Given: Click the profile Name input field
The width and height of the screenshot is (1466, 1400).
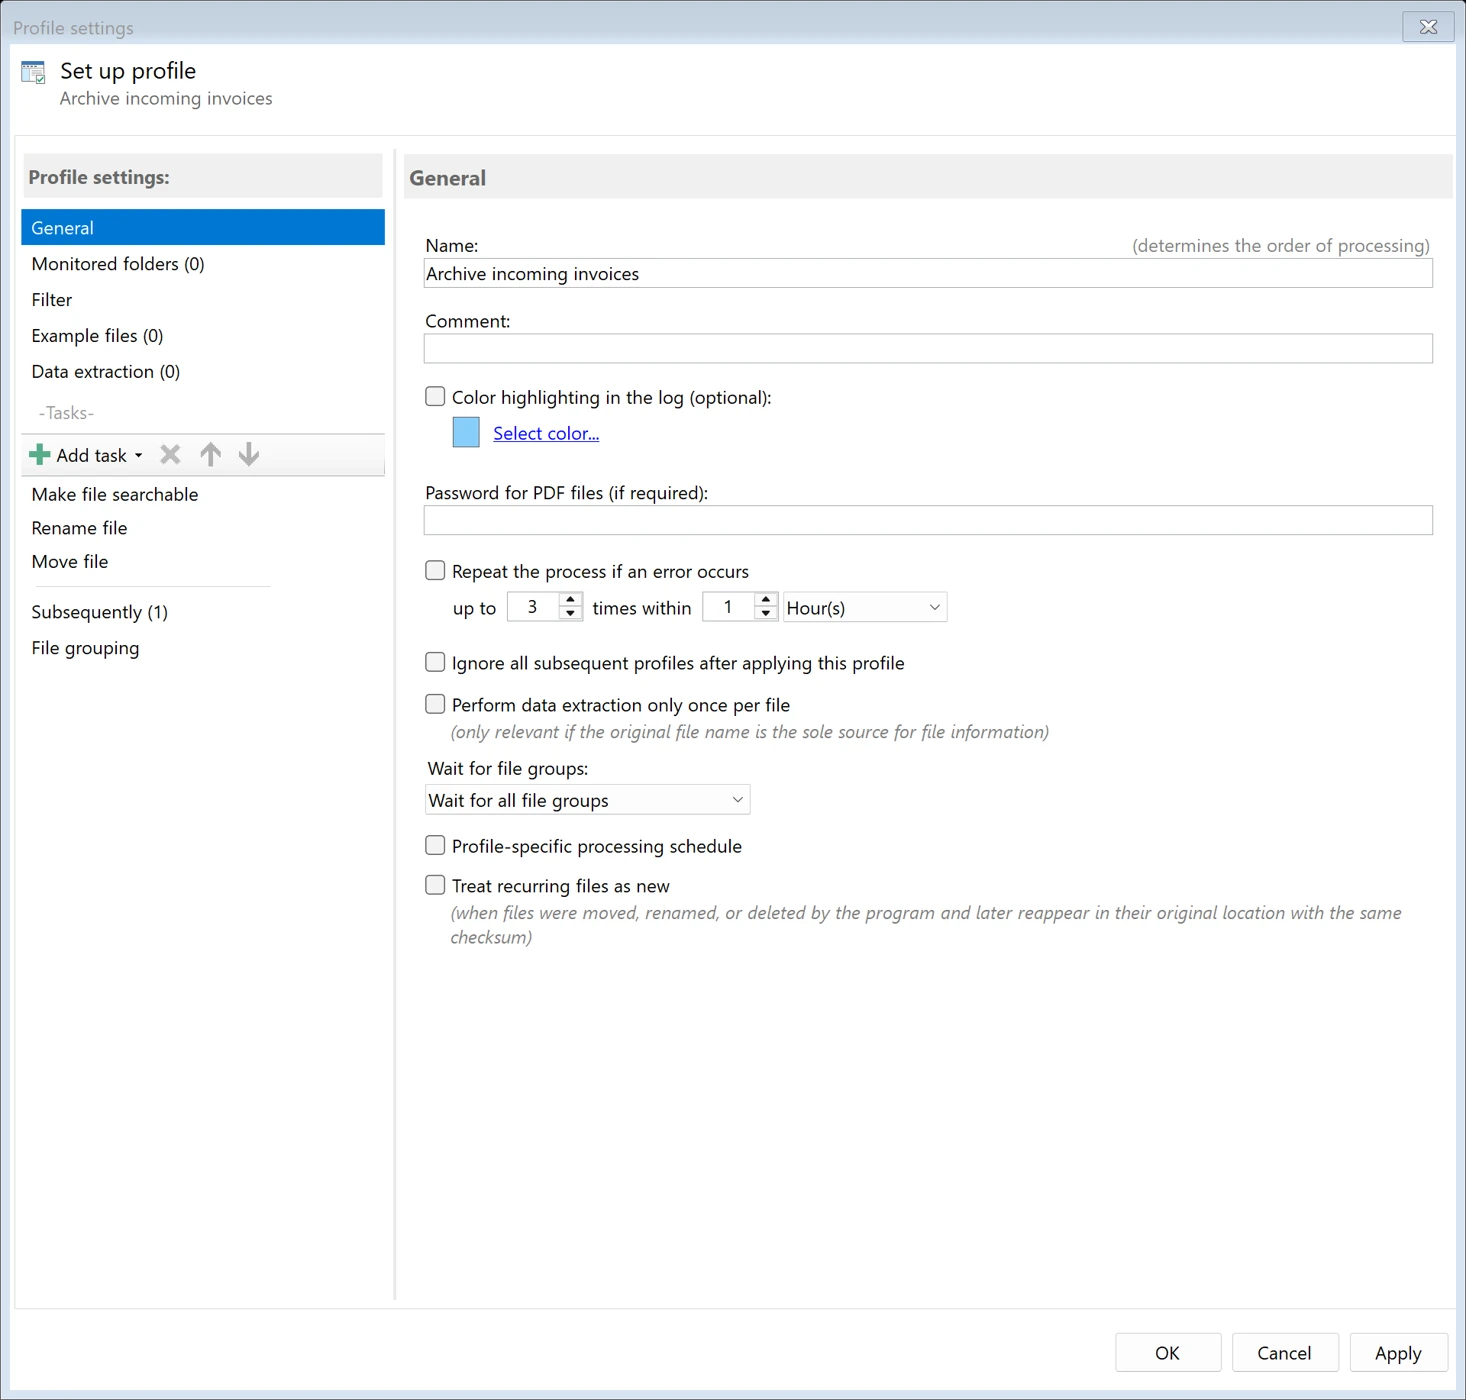Looking at the screenshot, I should click(928, 274).
